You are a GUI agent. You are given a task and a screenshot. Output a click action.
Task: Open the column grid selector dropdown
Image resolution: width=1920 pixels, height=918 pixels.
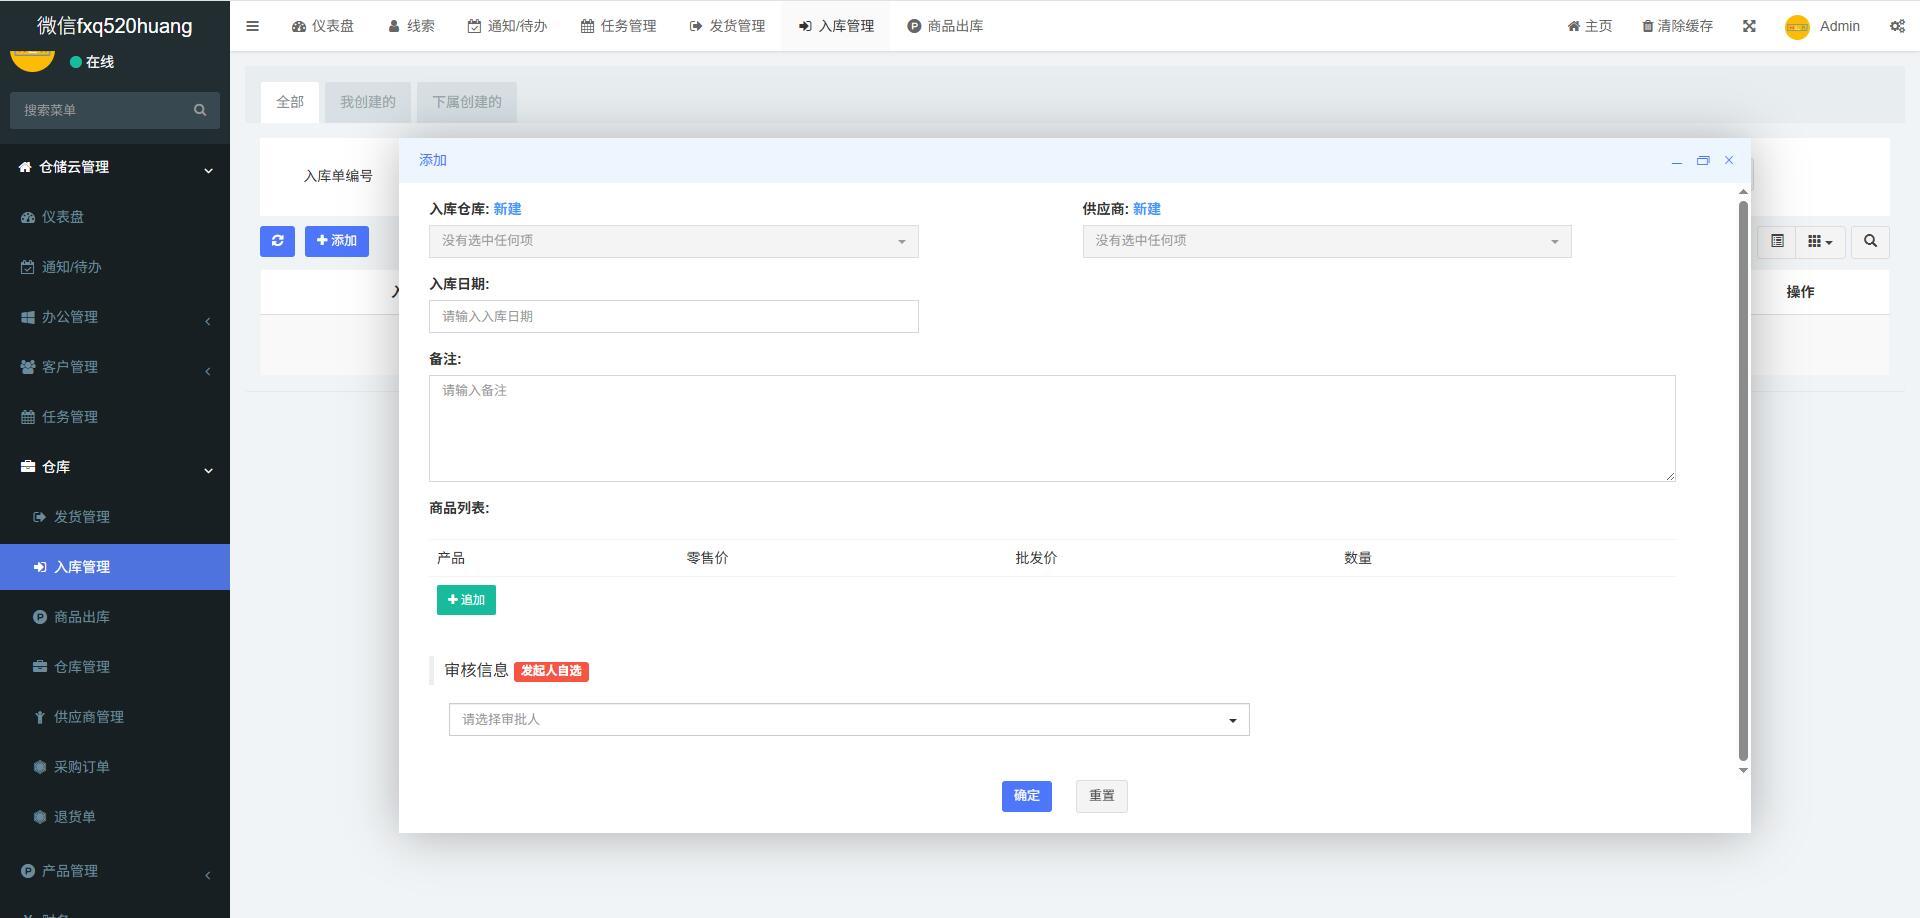[x=1819, y=241]
